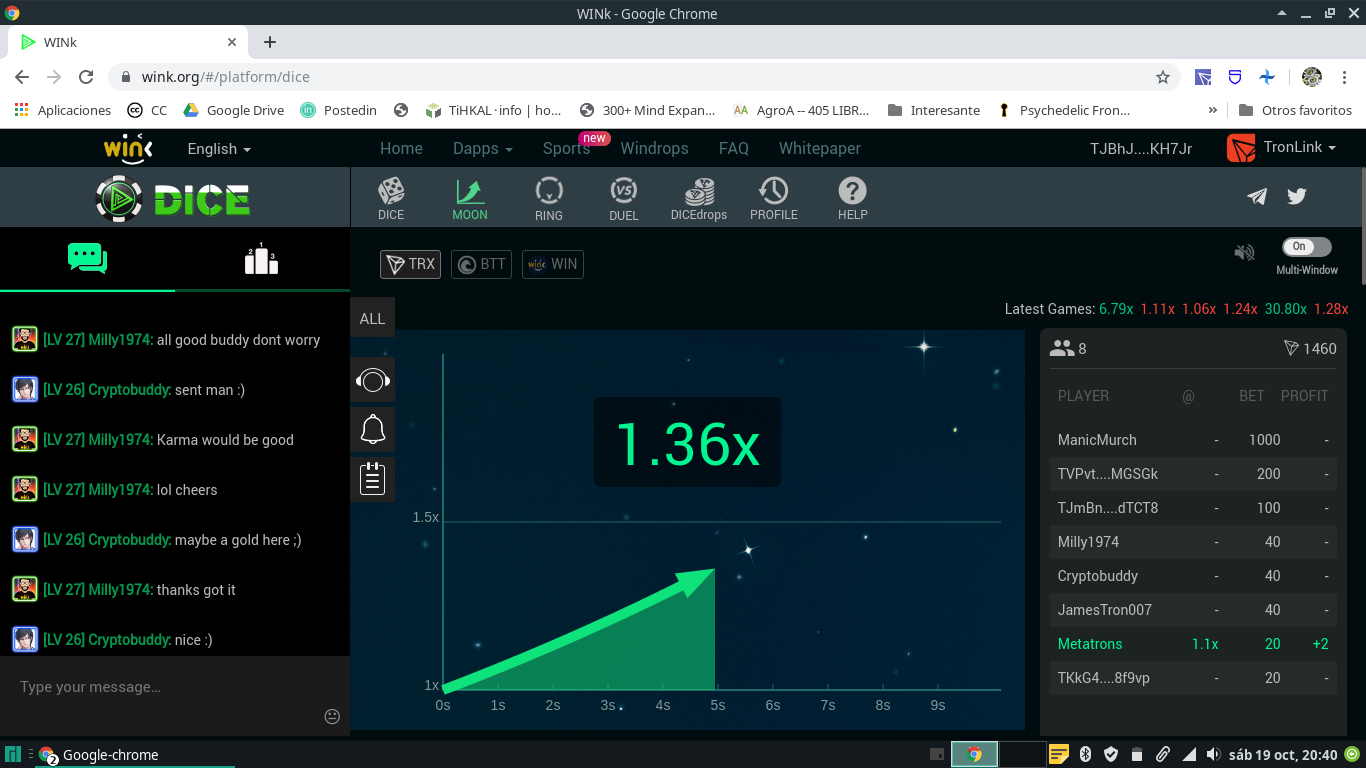Switch to the leaderboard podium tab

coord(261,258)
